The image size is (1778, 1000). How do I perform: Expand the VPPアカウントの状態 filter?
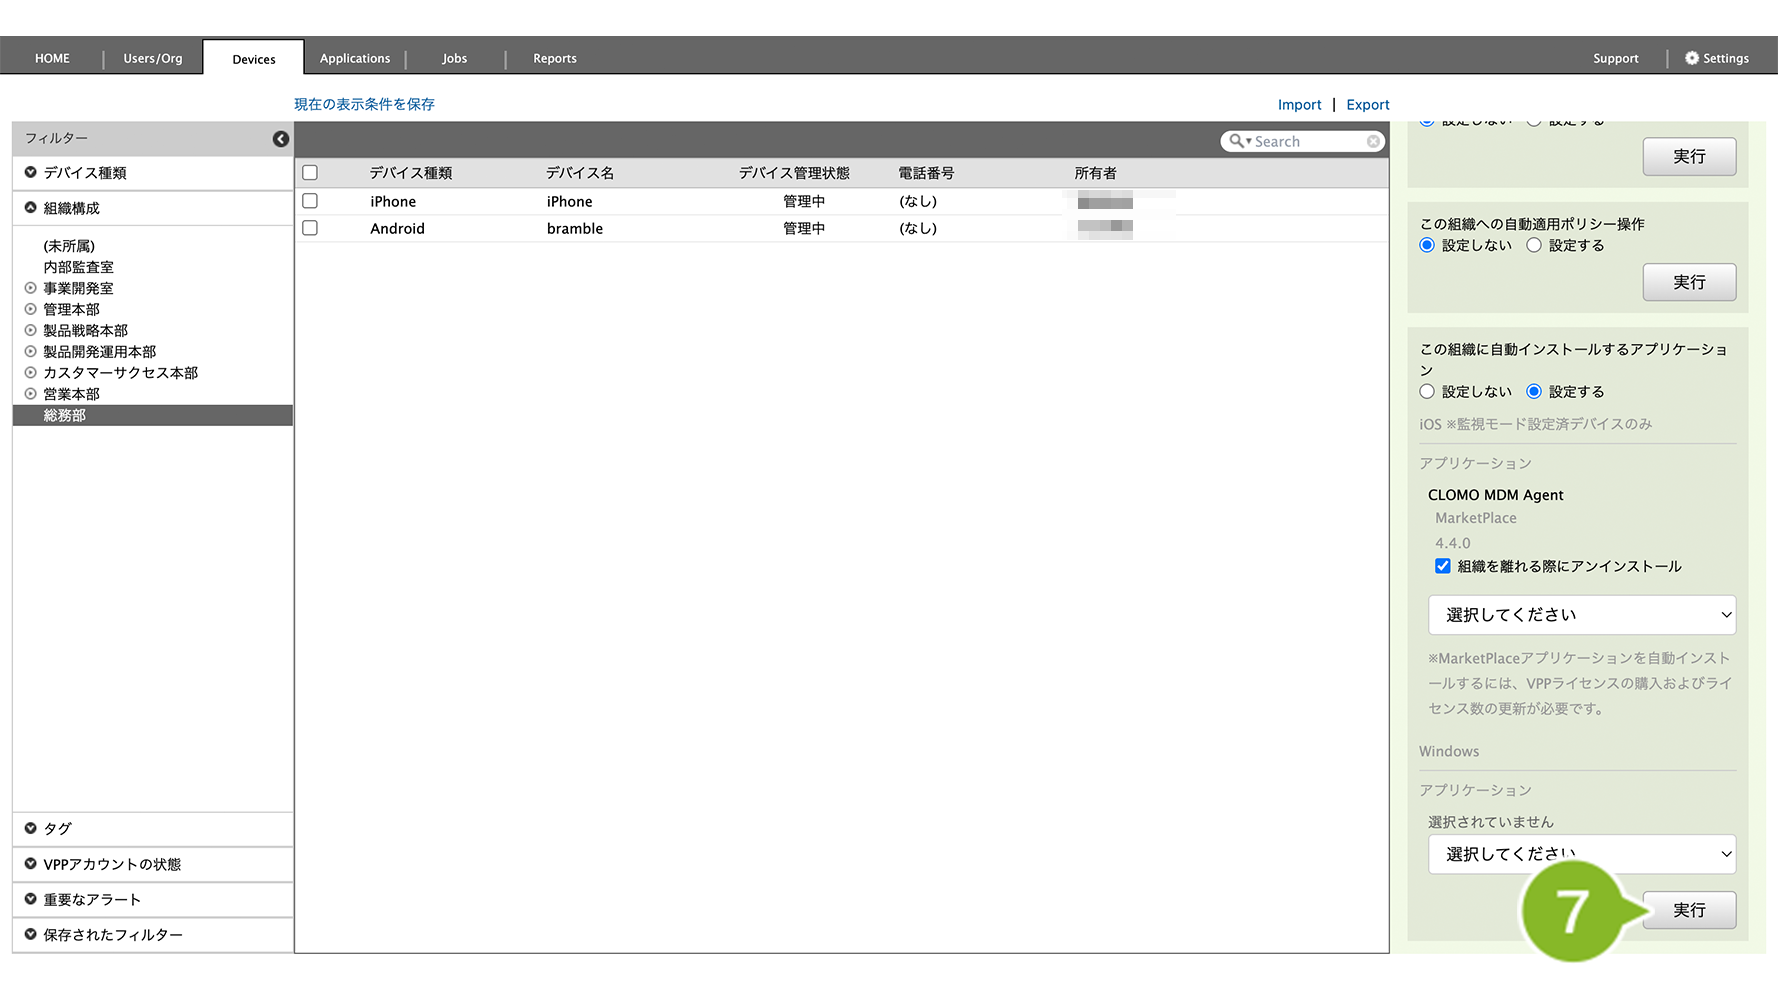coord(31,864)
